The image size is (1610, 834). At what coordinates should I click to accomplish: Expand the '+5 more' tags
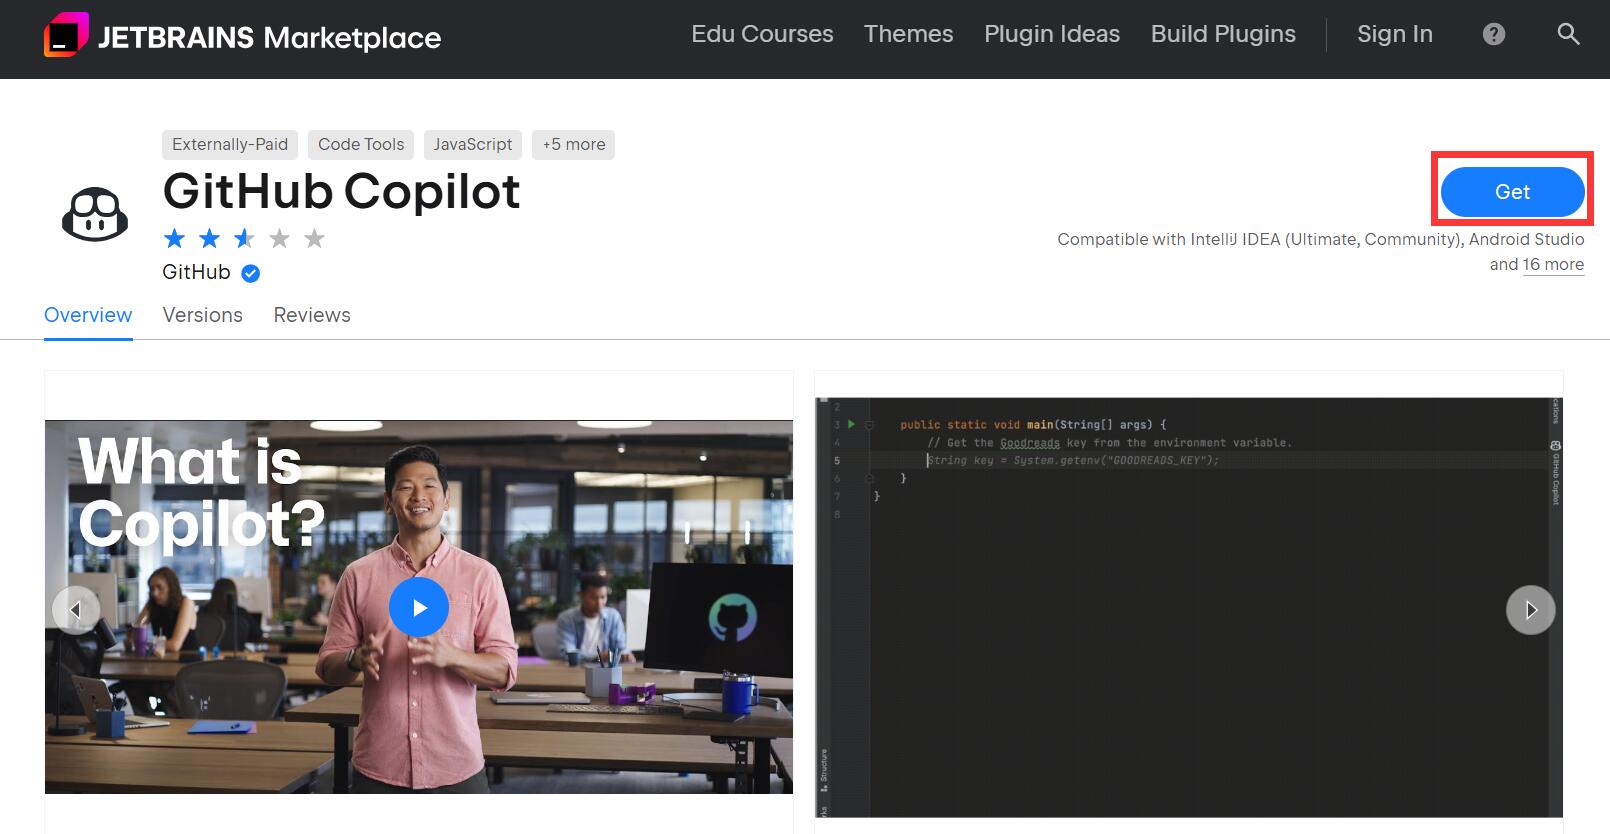coord(574,144)
